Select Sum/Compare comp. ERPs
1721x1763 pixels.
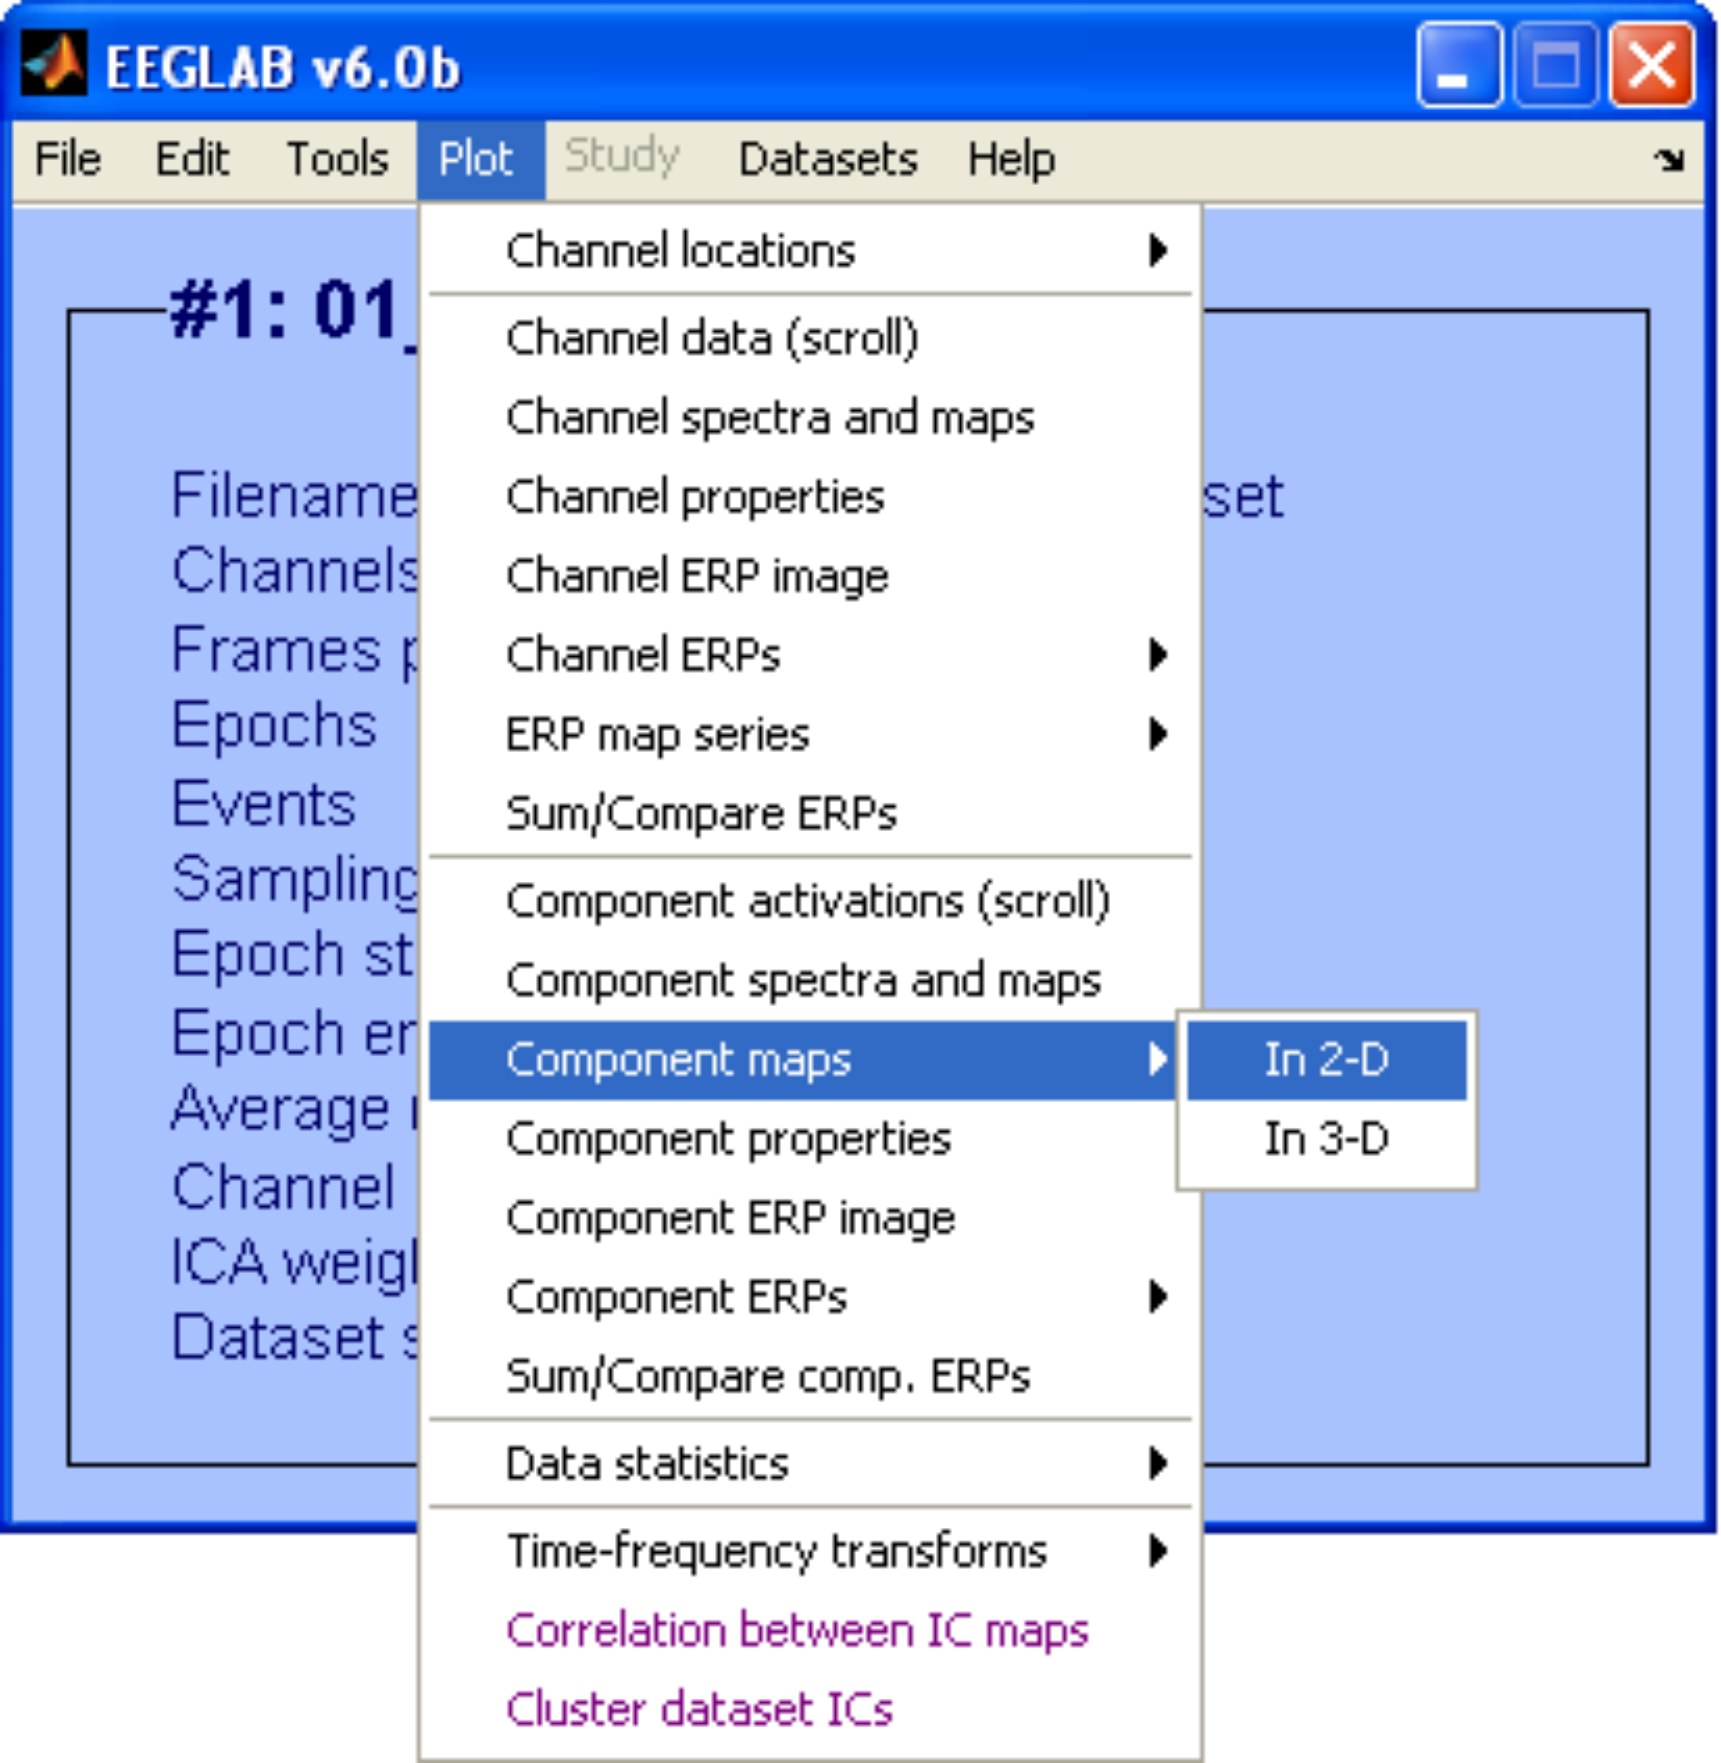pyautogui.click(x=808, y=1376)
